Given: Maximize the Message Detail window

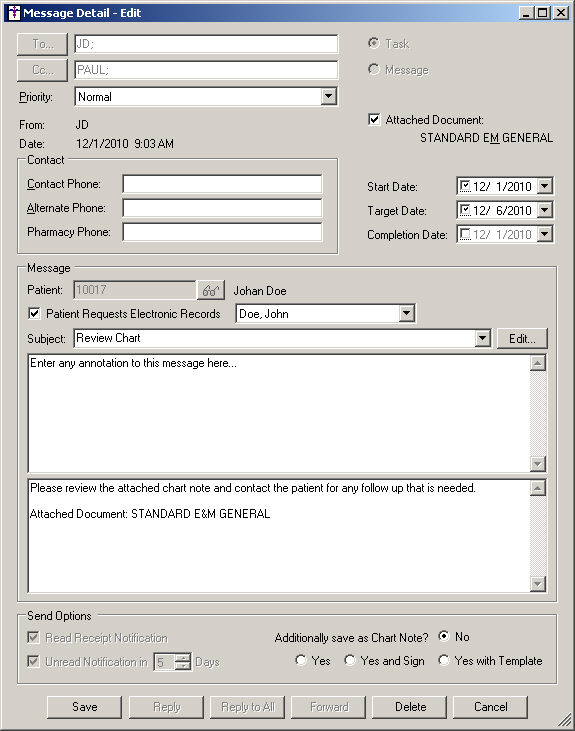Looking at the screenshot, I should (x=543, y=13).
